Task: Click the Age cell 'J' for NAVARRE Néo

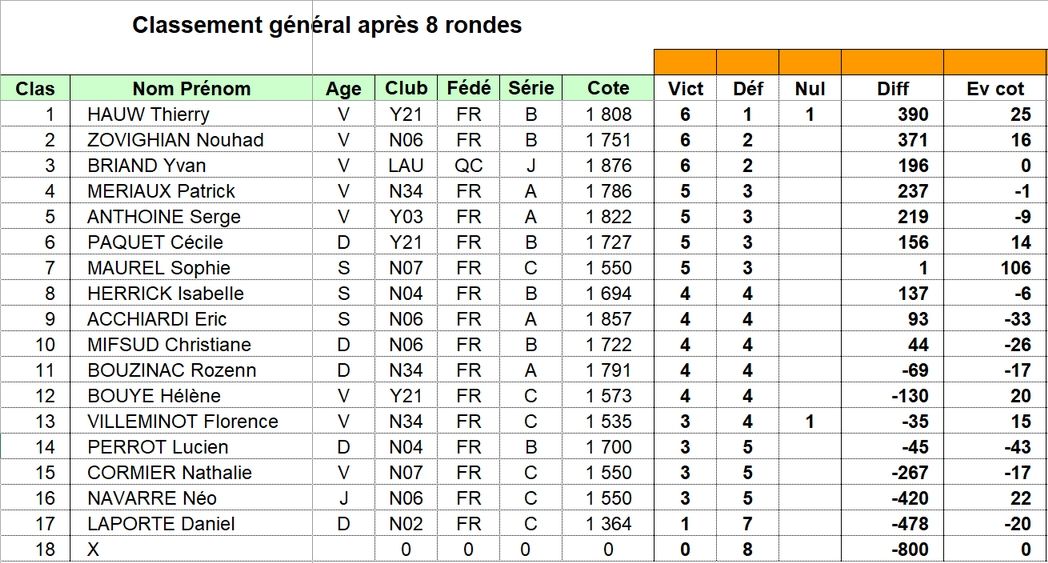Action: (344, 498)
